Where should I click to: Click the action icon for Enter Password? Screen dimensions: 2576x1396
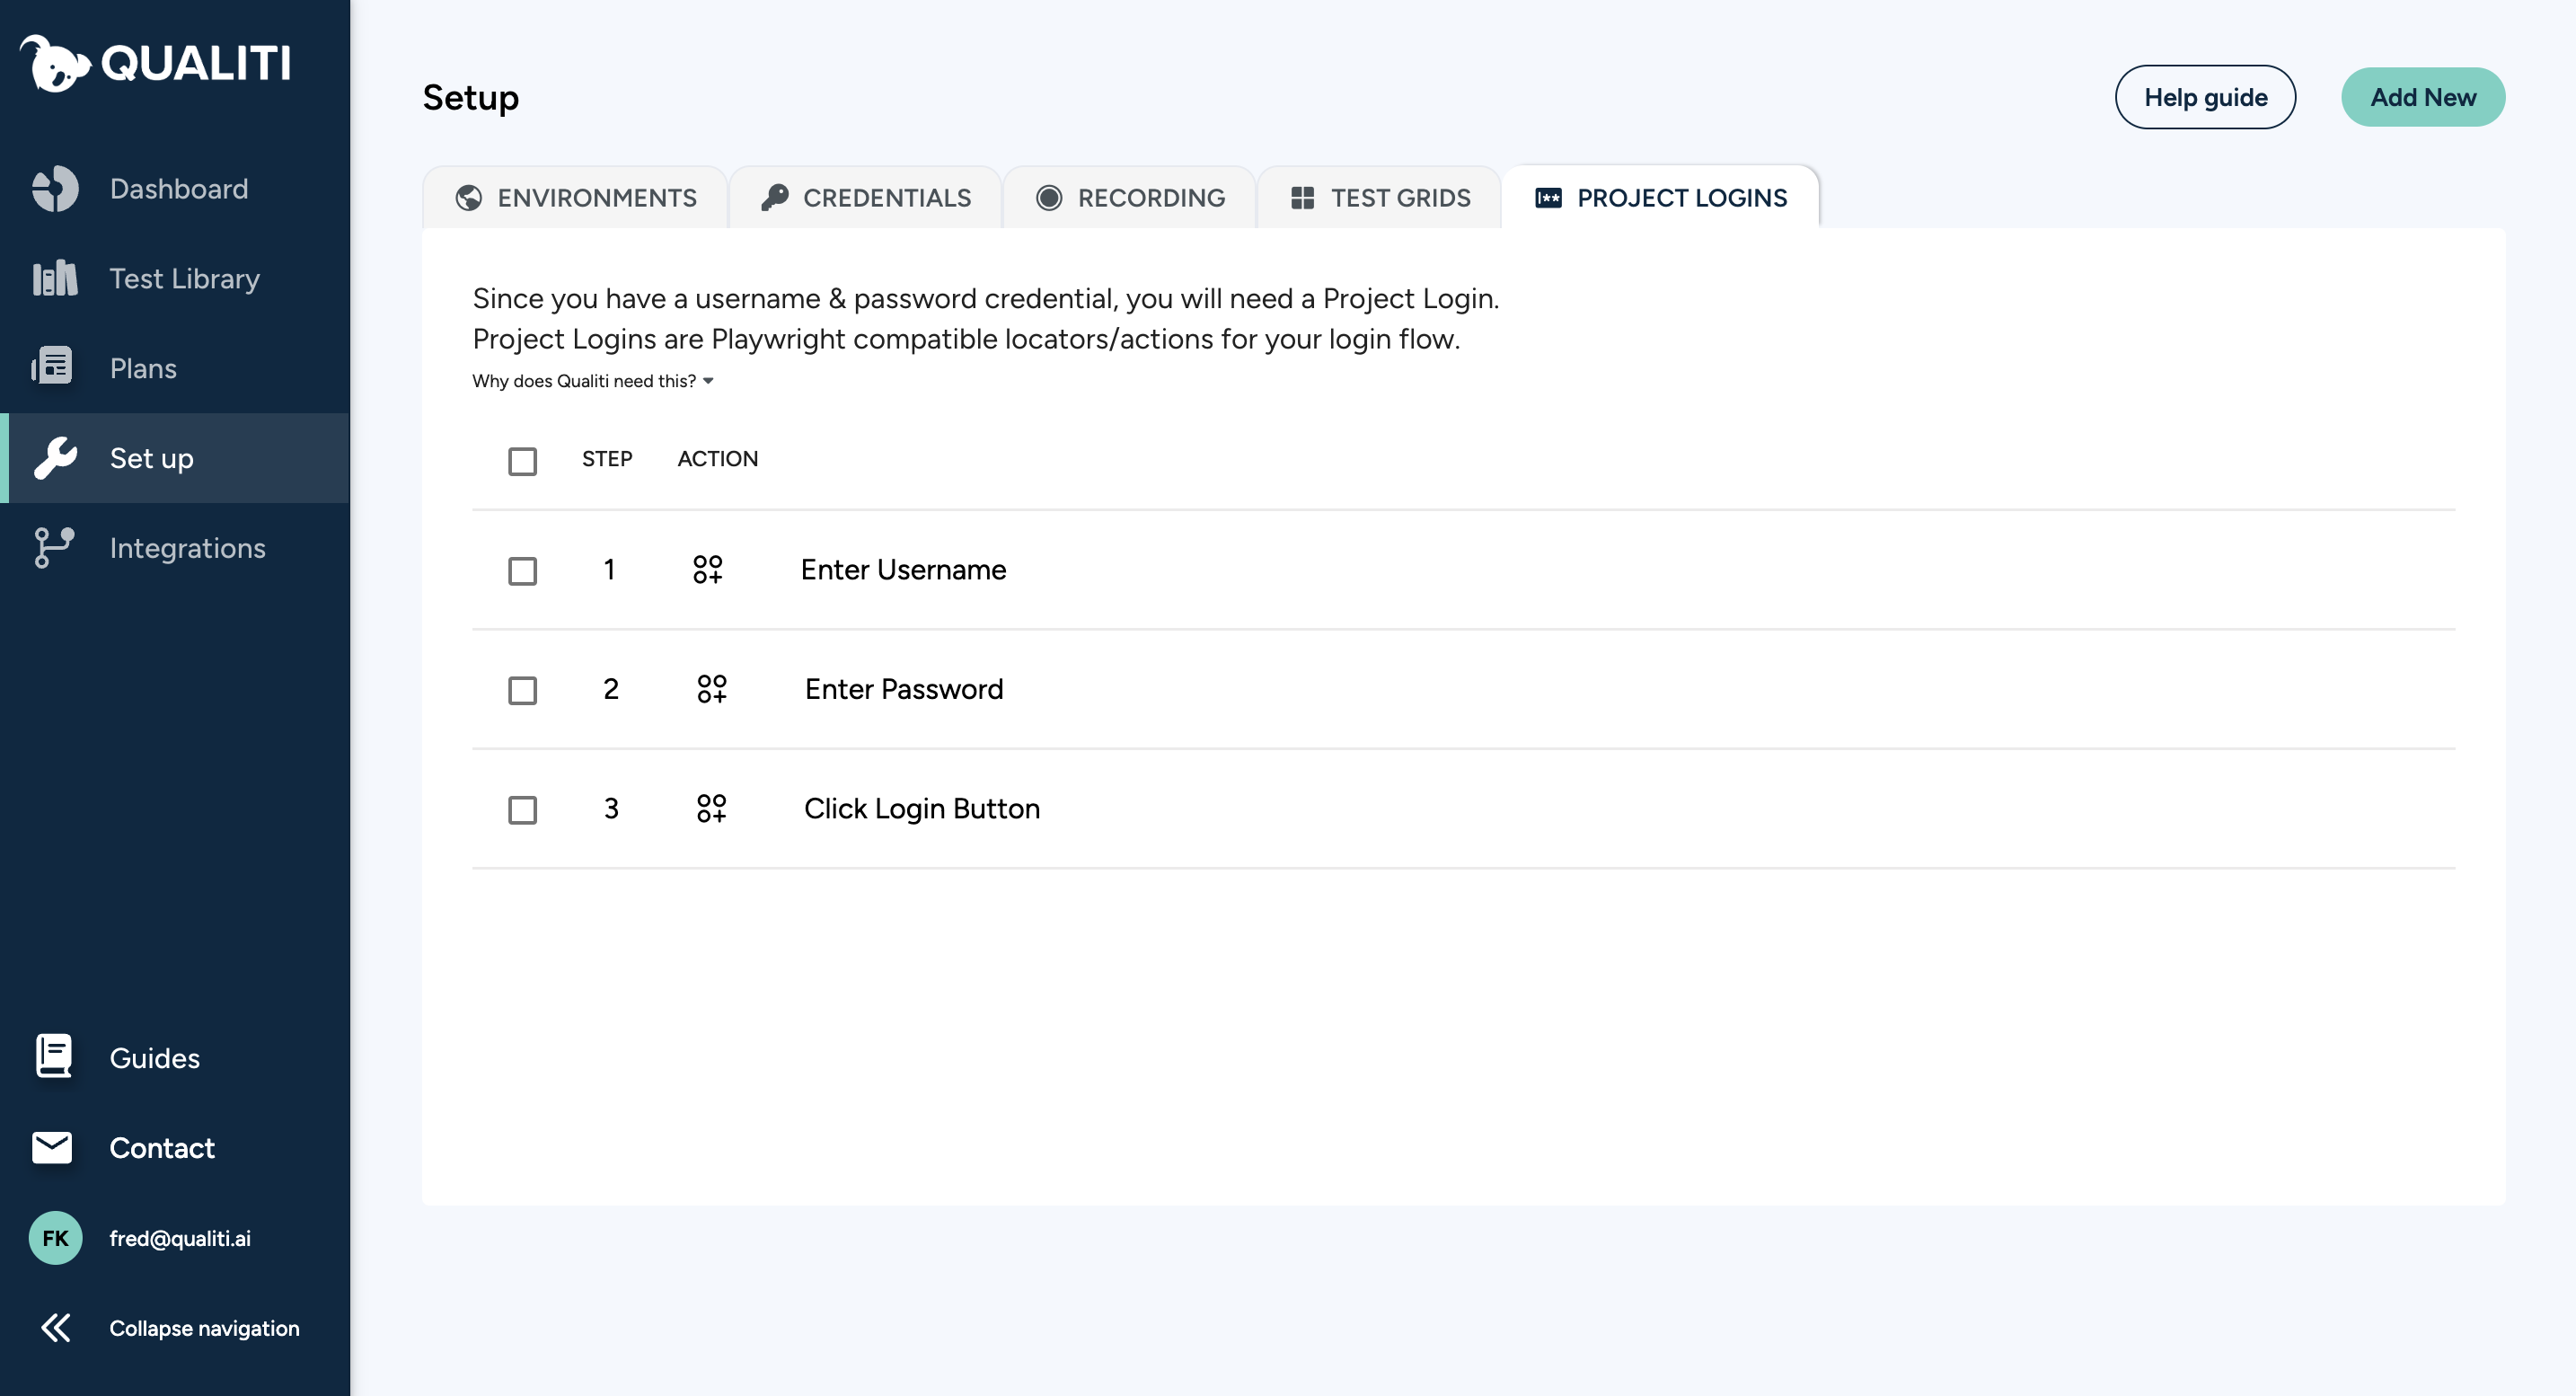point(712,689)
